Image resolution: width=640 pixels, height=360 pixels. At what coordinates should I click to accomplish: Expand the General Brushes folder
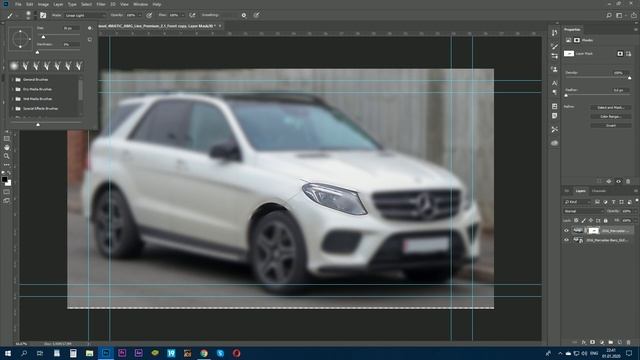click(13, 80)
